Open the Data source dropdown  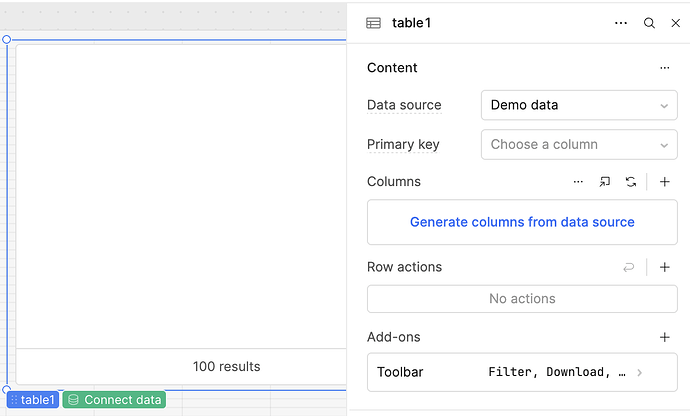pyautogui.click(x=578, y=105)
